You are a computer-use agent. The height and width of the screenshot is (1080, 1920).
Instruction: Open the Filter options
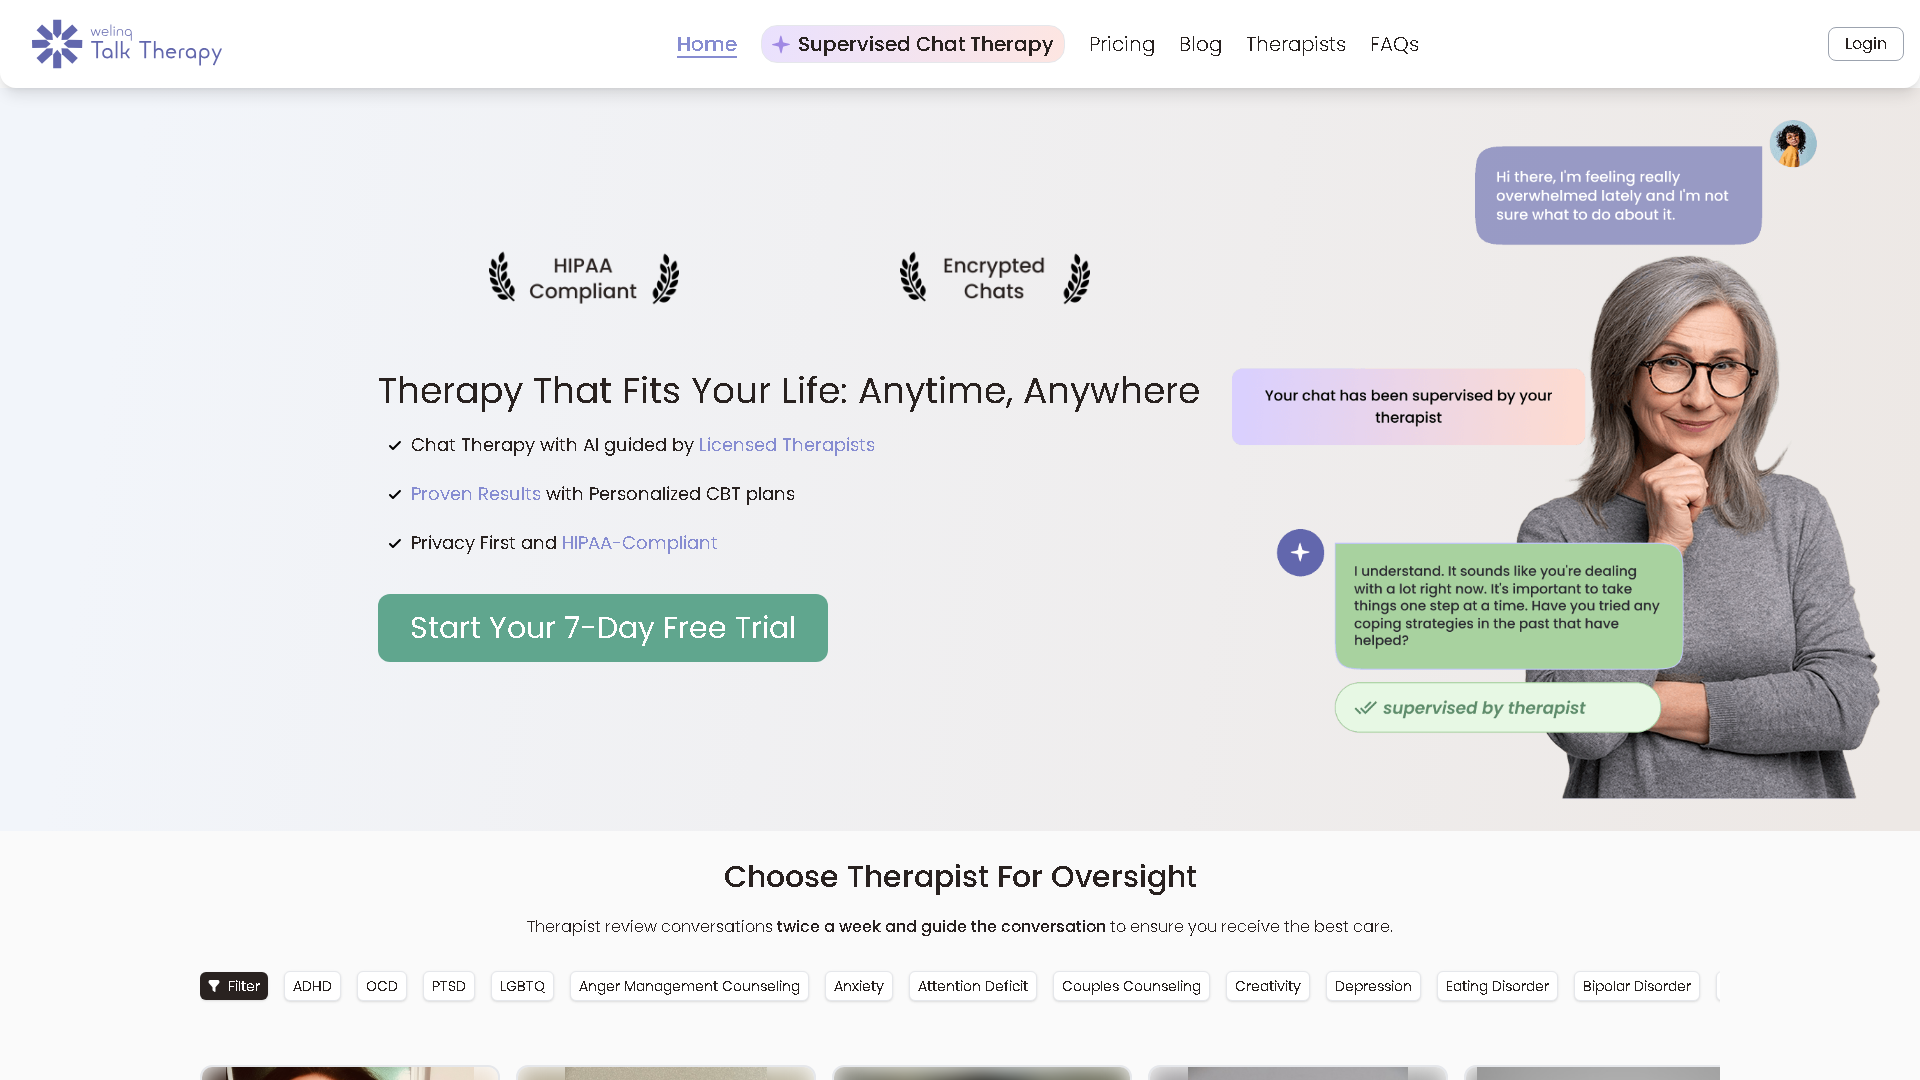pos(233,986)
